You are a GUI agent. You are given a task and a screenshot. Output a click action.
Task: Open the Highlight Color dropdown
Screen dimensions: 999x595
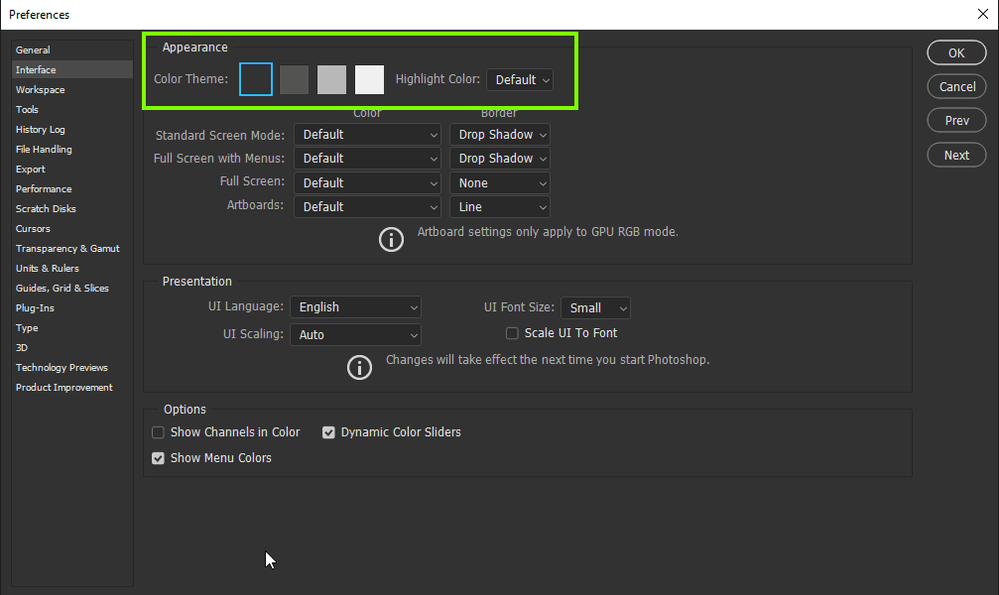click(519, 79)
